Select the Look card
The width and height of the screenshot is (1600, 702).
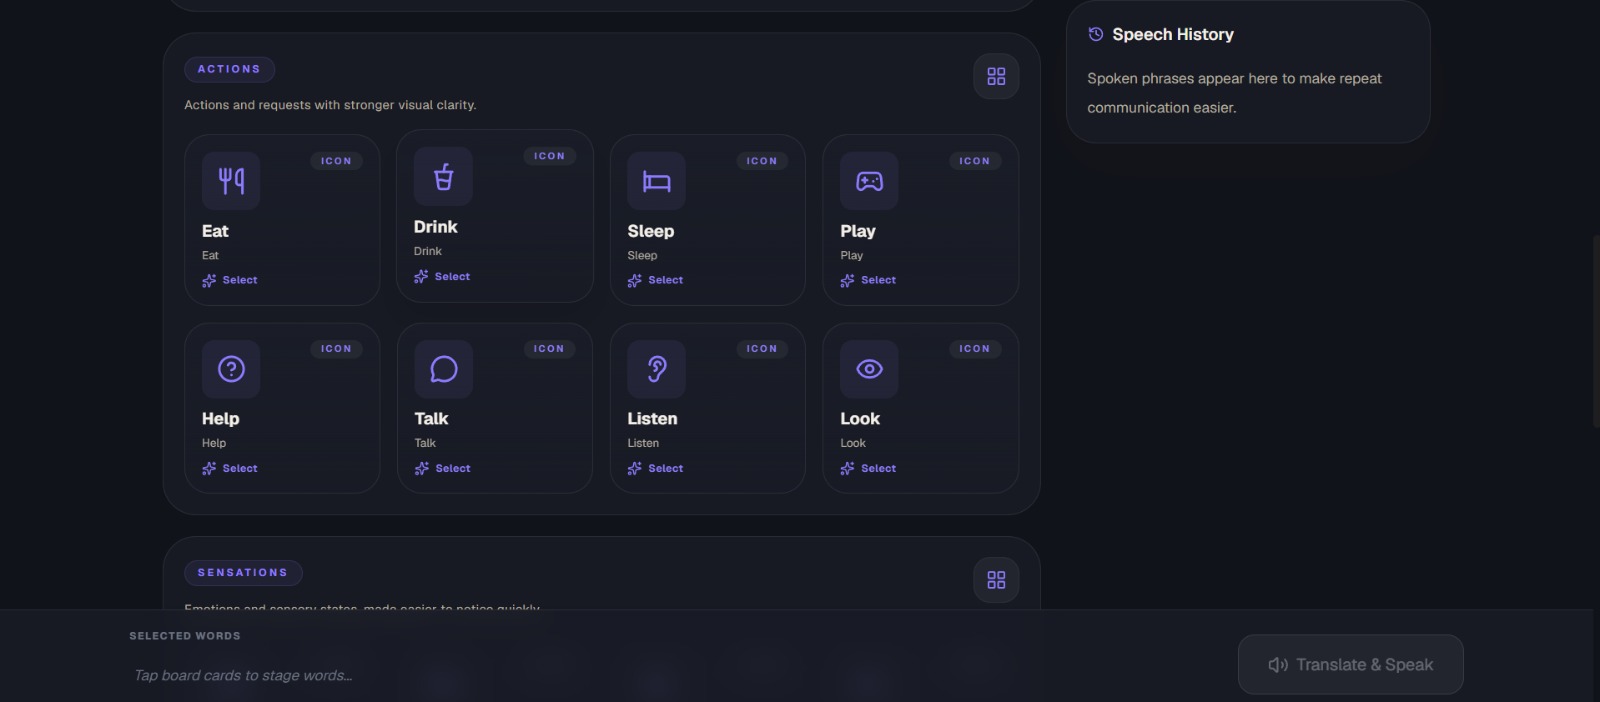(920, 408)
